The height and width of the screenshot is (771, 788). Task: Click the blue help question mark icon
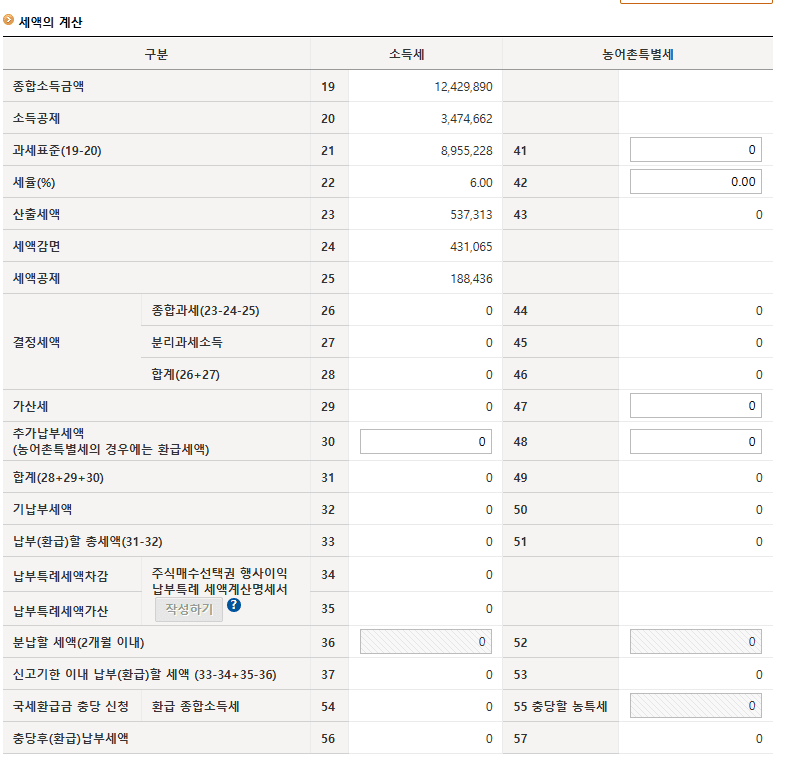(234, 605)
